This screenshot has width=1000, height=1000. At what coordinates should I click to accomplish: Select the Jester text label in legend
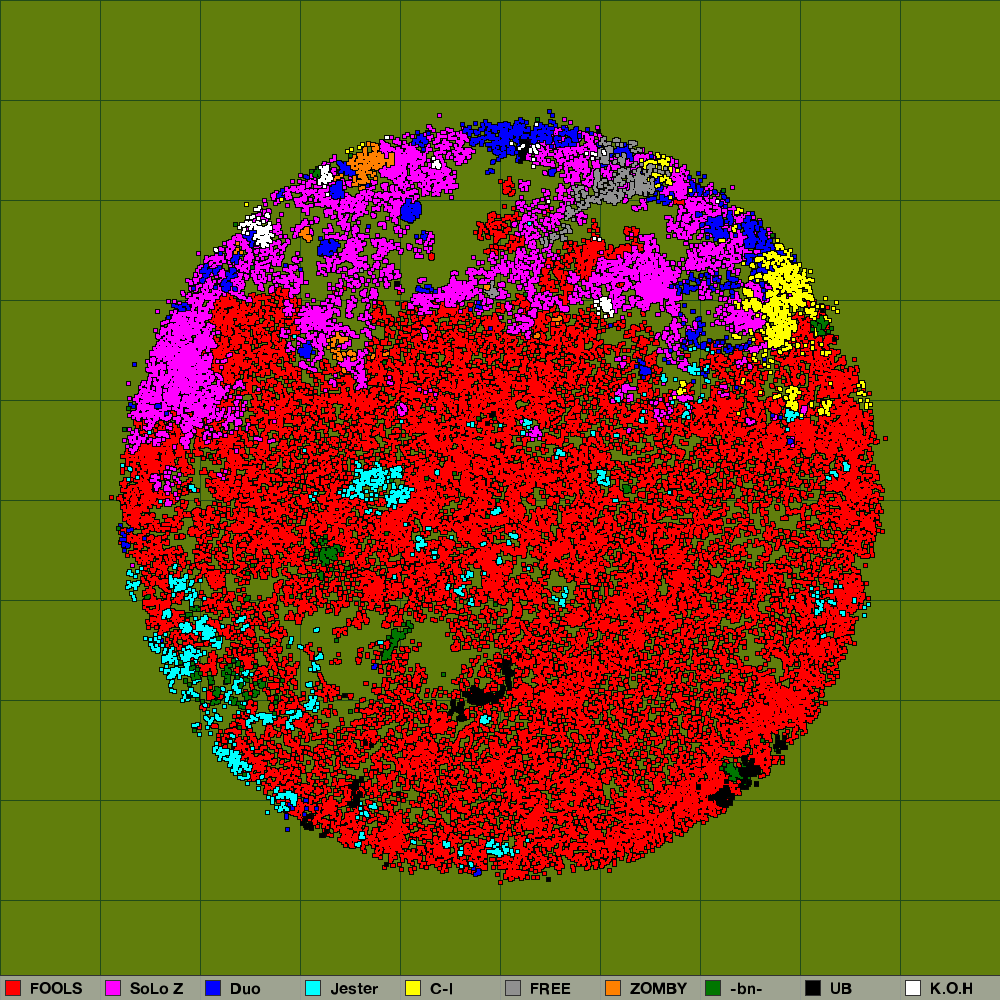(x=354, y=988)
